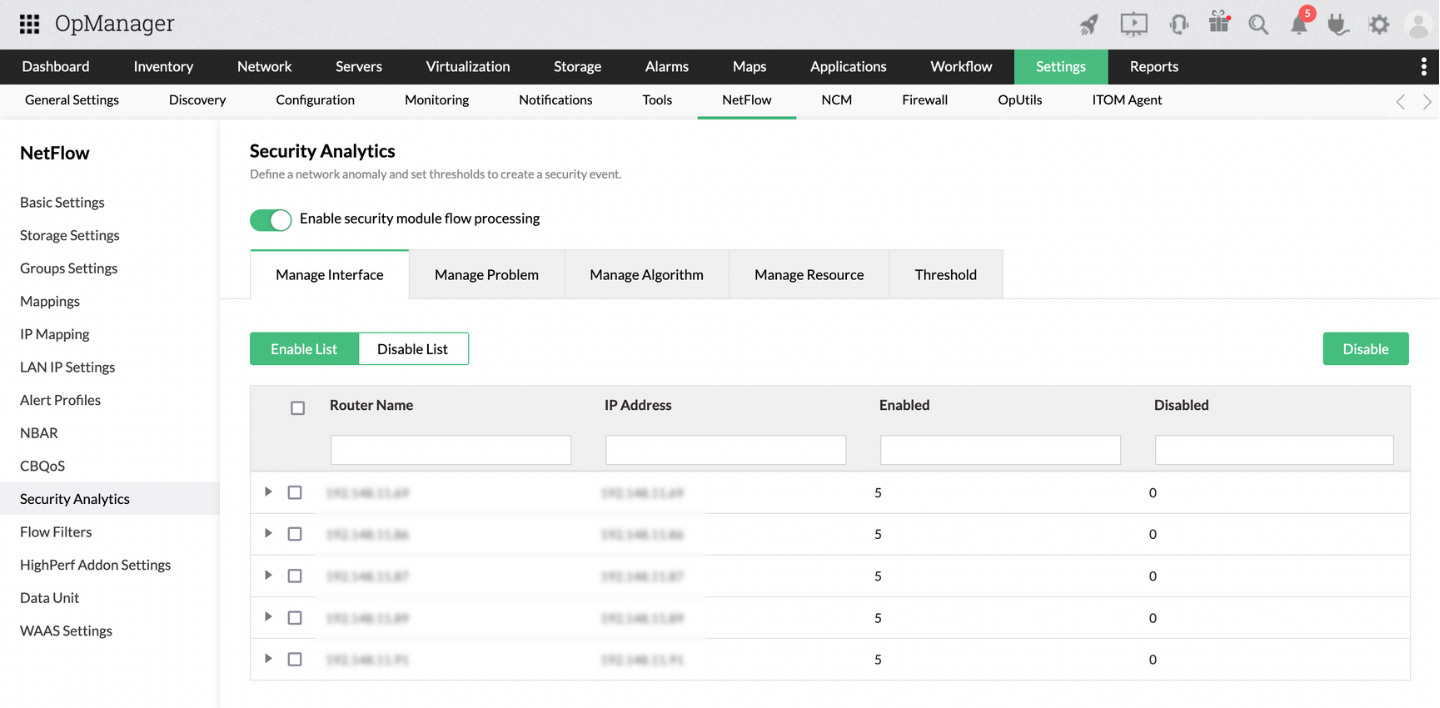Open WAAS Settings in sidebar
The image size is (1440, 708).
pos(66,631)
